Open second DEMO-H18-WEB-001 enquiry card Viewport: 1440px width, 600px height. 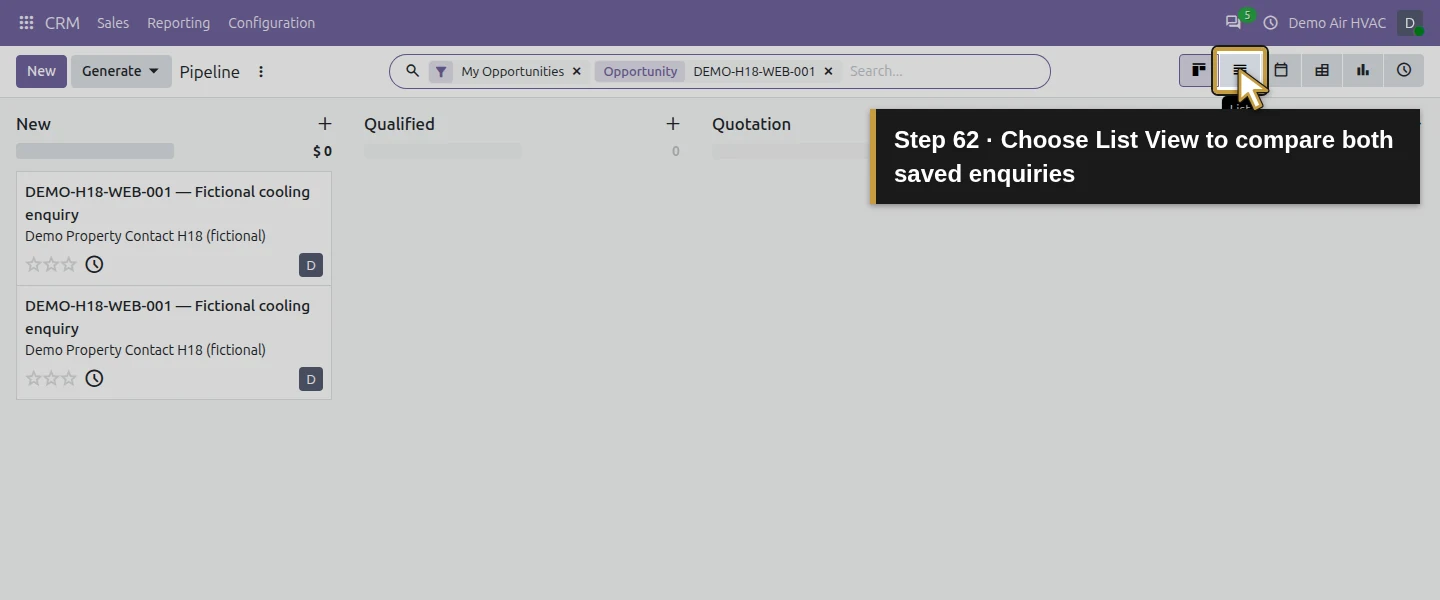coord(174,342)
